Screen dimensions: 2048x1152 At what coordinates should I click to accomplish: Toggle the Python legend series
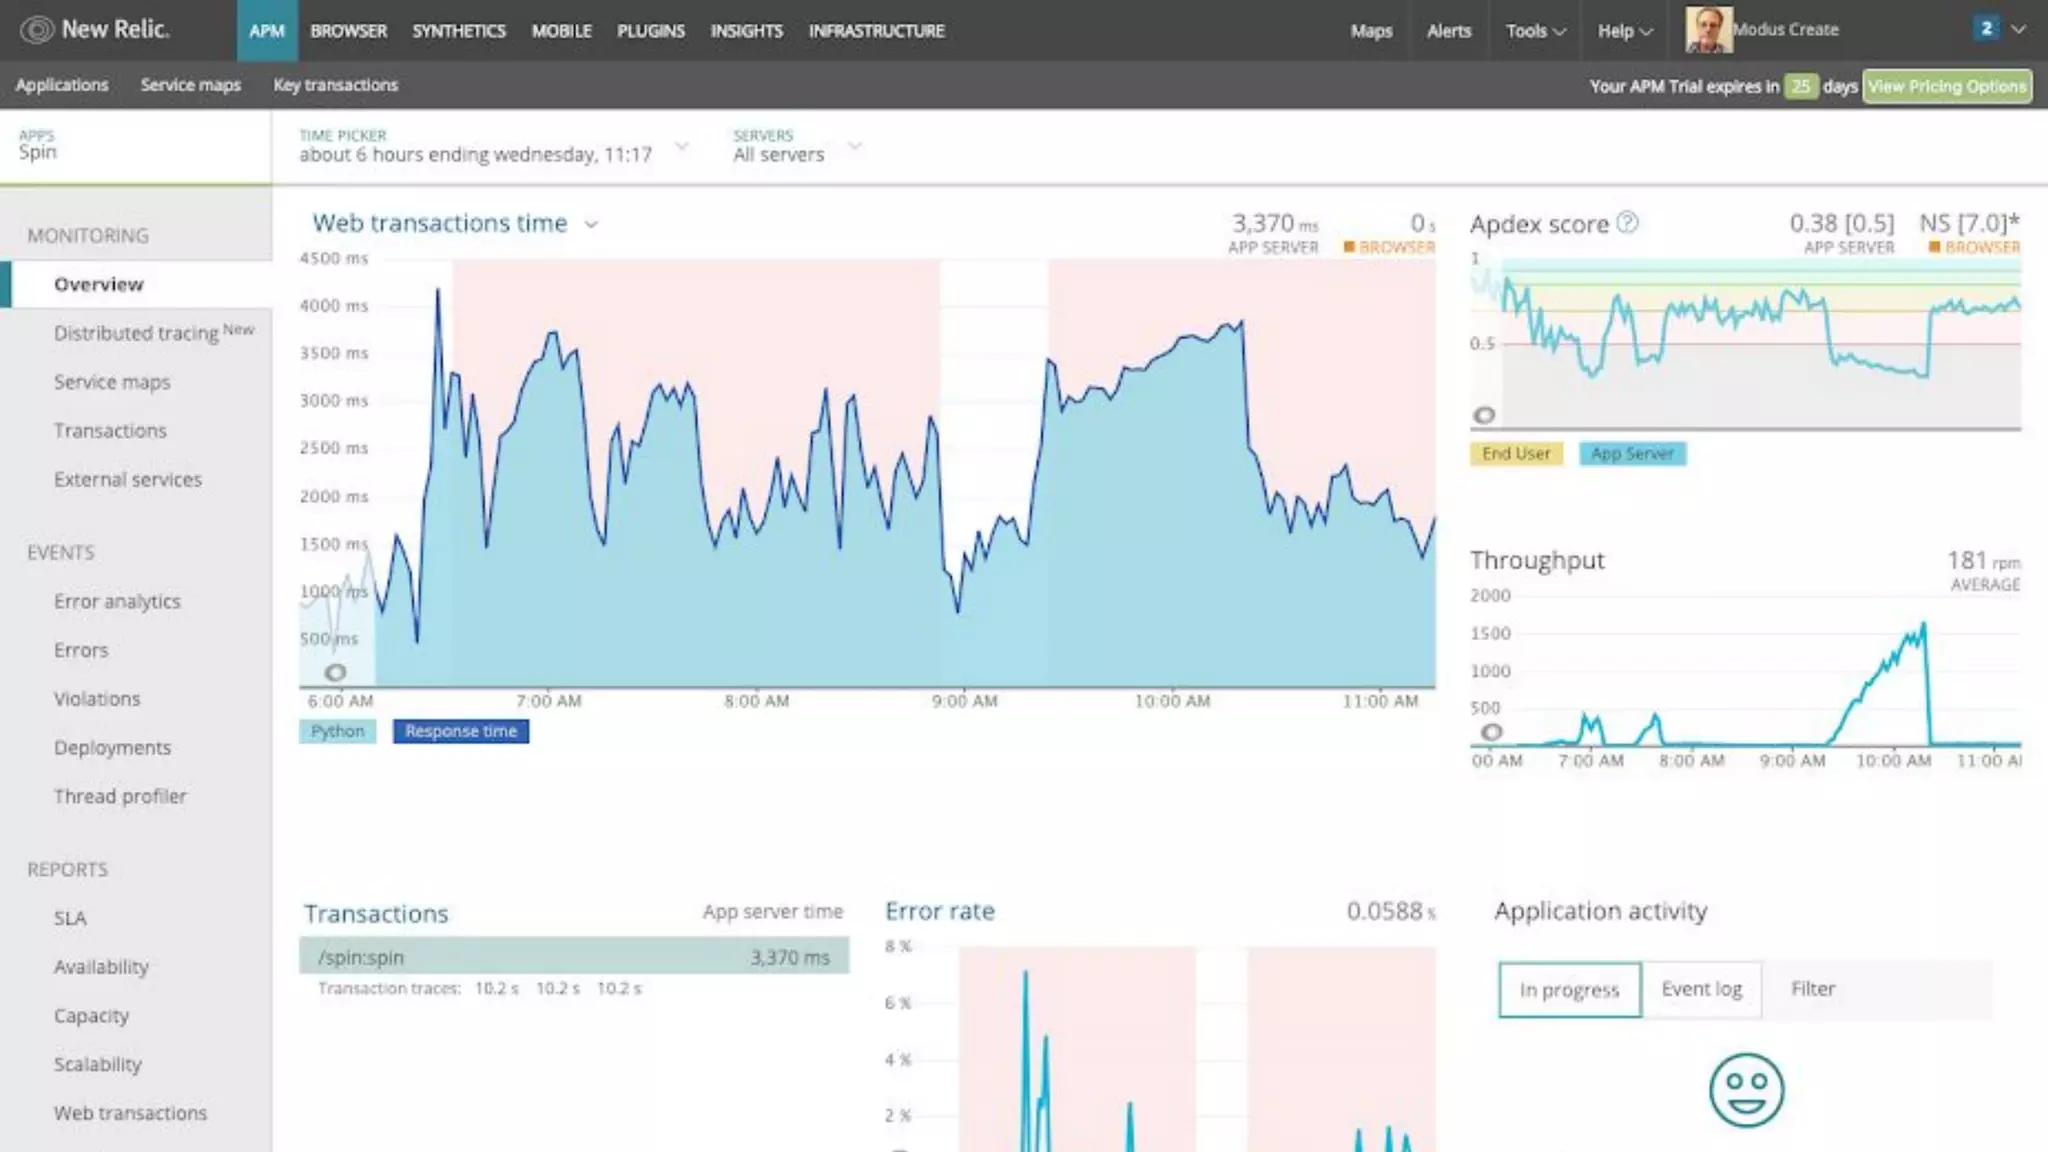(x=338, y=732)
